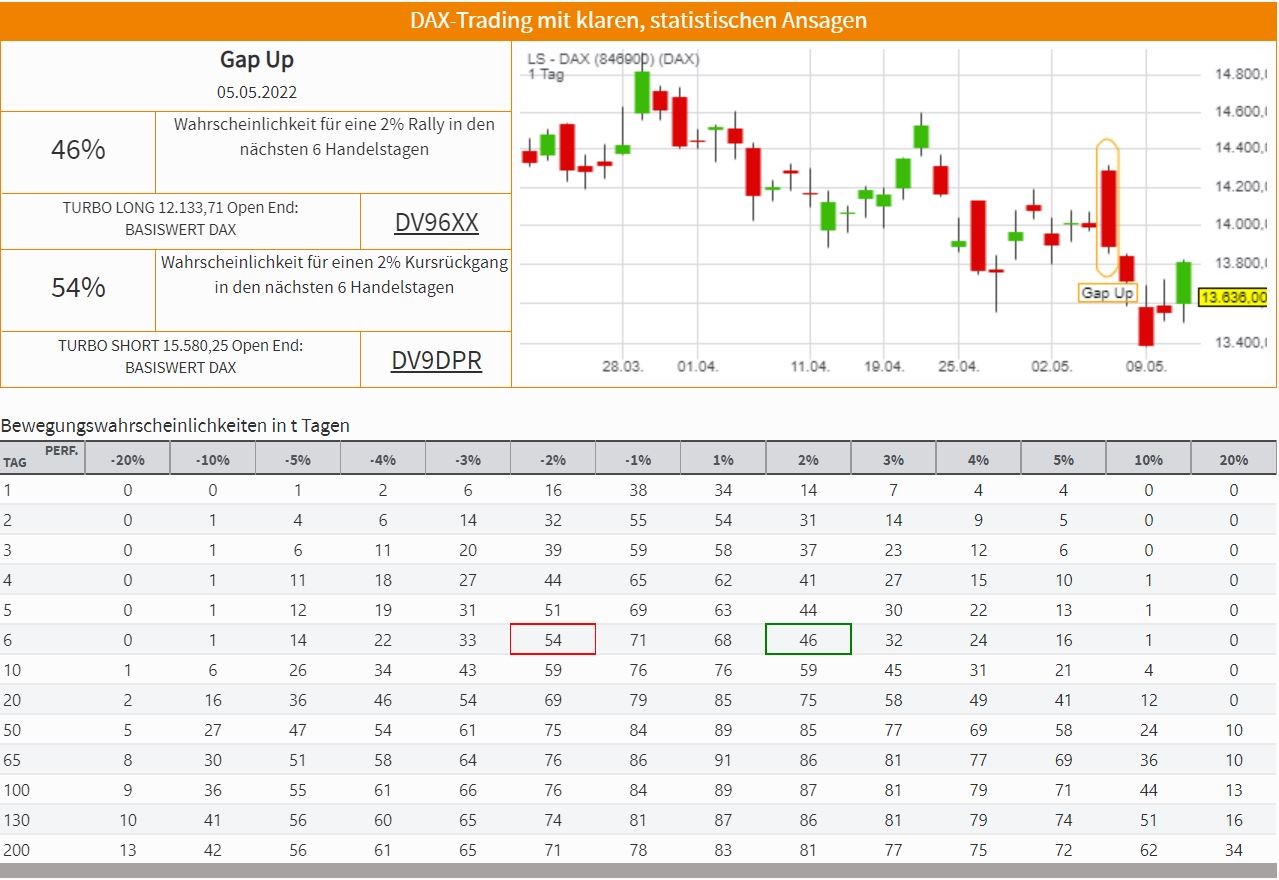Click the row label 10 in TAG column
Viewport: 1279px width, 880px height.
click(x=12, y=670)
